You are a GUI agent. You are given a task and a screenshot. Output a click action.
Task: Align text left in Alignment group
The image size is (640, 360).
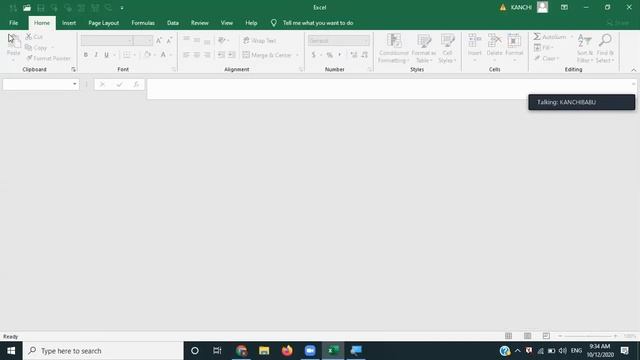(186, 55)
